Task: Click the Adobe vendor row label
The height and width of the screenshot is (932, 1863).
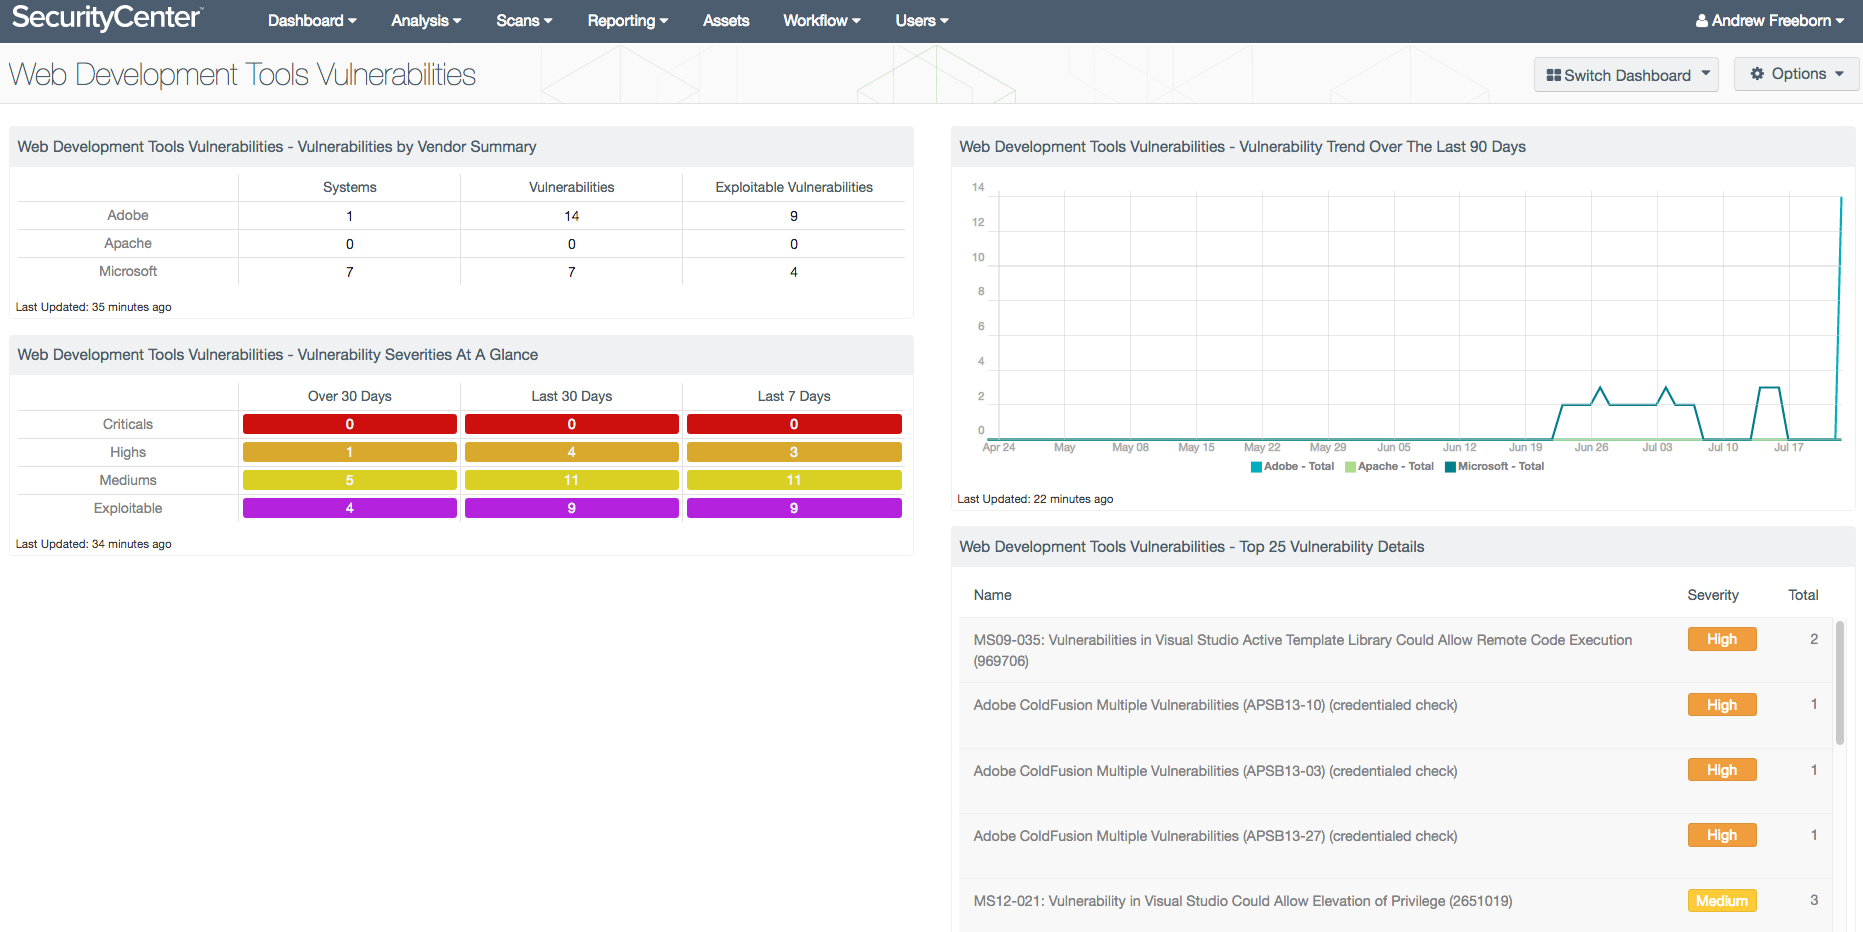Action: point(128,215)
